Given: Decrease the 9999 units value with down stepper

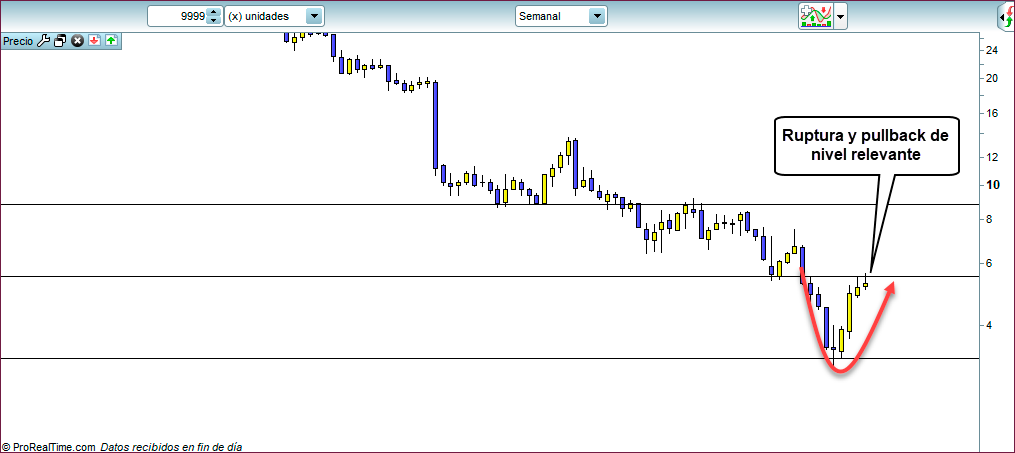Looking at the screenshot, I should tap(212, 21).
